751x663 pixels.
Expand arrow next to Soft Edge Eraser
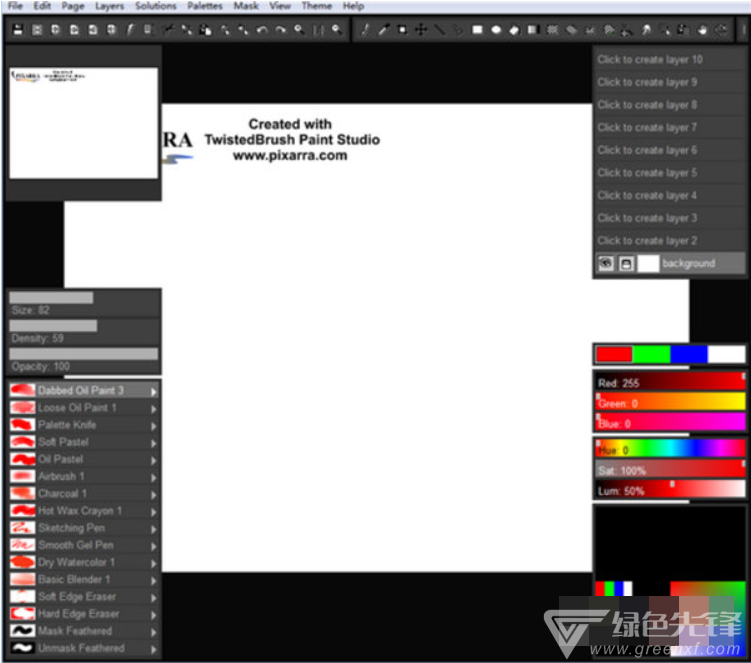pos(154,598)
